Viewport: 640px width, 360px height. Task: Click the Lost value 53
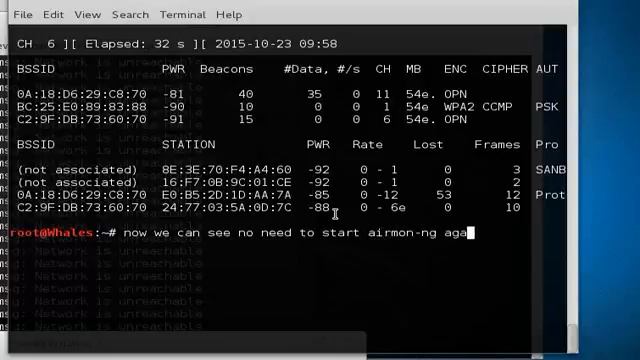[444, 195]
